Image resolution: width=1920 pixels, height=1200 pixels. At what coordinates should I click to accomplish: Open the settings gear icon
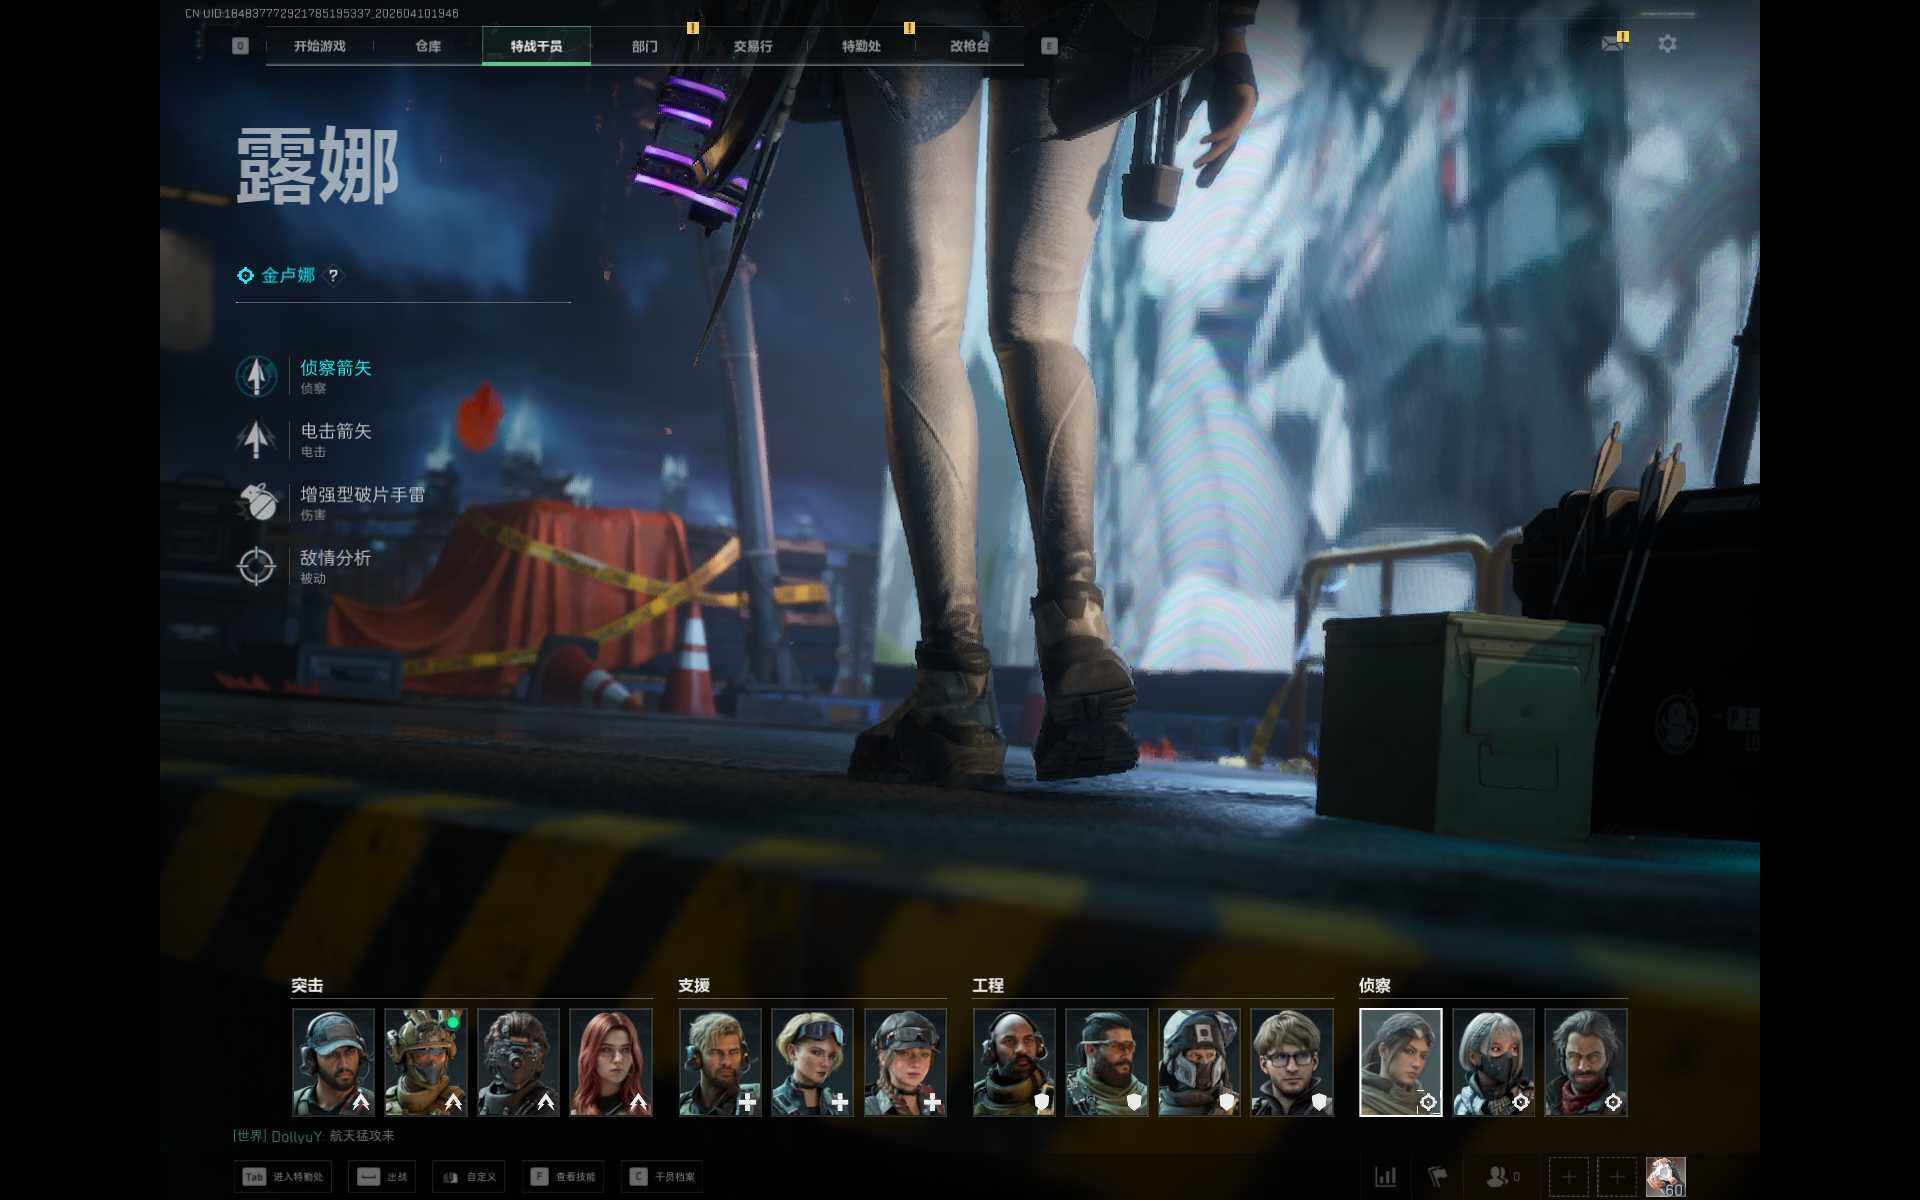pos(1667,44)
